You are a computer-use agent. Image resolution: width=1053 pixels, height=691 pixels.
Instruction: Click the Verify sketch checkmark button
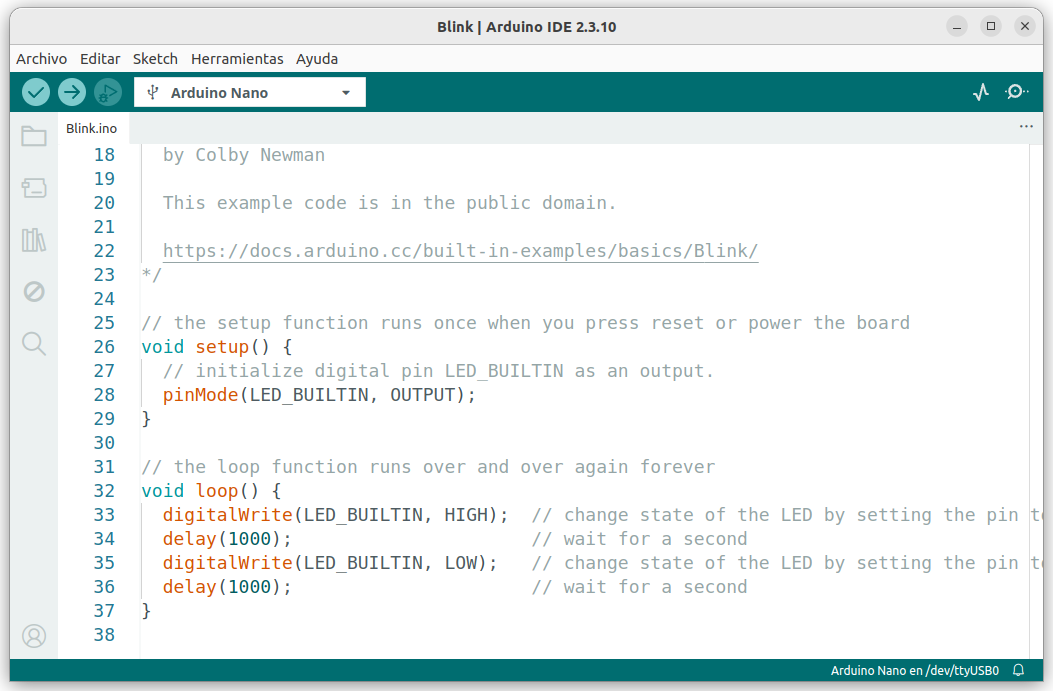[x=36, y=92]
